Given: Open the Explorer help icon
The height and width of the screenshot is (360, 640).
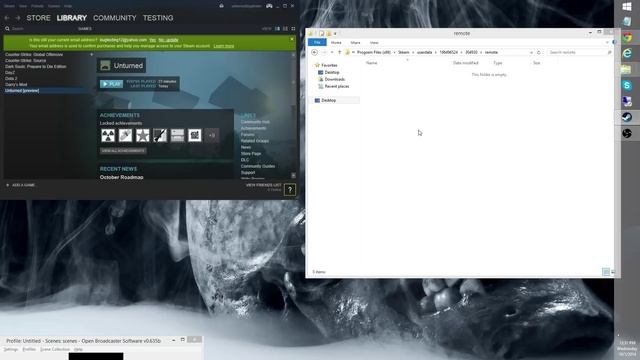Looking at the screenshot, I should pos(614,42).
